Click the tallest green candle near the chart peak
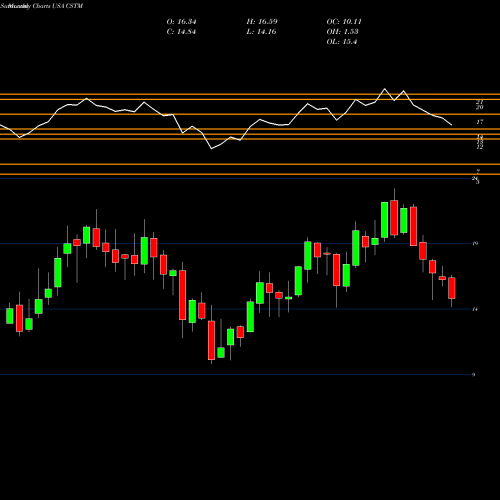The image size is (500, 500). pos(385,220)
